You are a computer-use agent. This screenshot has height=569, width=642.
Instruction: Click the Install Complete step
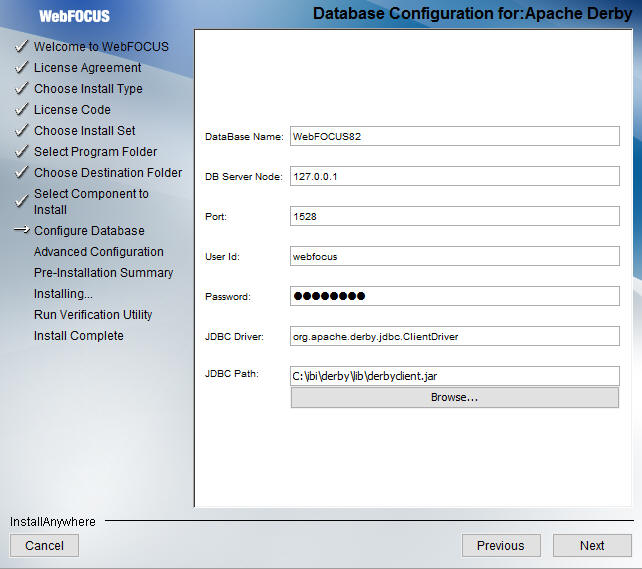coord(79,336)
